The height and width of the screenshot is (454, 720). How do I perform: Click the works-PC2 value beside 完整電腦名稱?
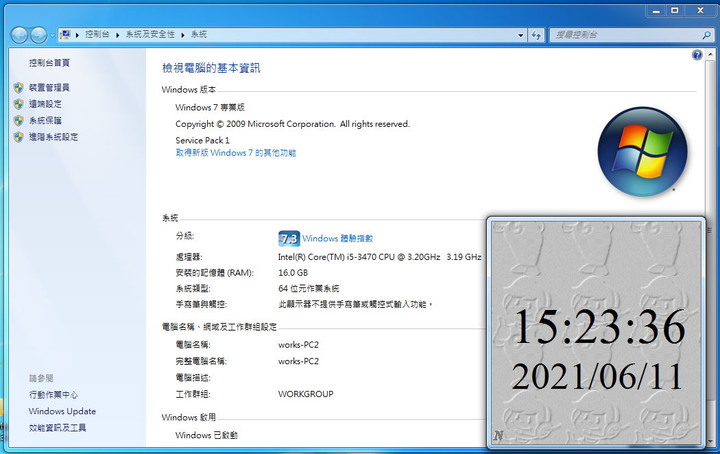[x=298, y=361]
